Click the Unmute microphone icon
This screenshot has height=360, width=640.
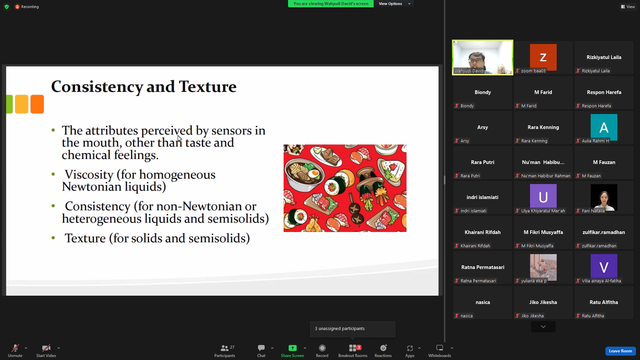pyautogui.click(x=15, y=348)
